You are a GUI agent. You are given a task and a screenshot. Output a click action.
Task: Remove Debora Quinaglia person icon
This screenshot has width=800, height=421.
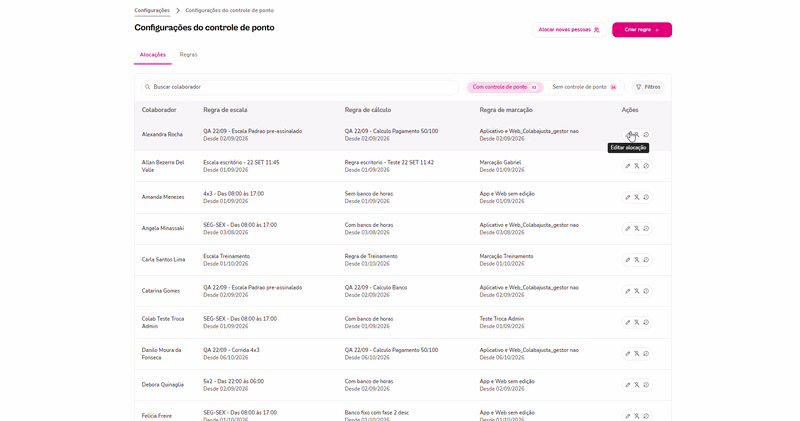[x=637, y=385]
